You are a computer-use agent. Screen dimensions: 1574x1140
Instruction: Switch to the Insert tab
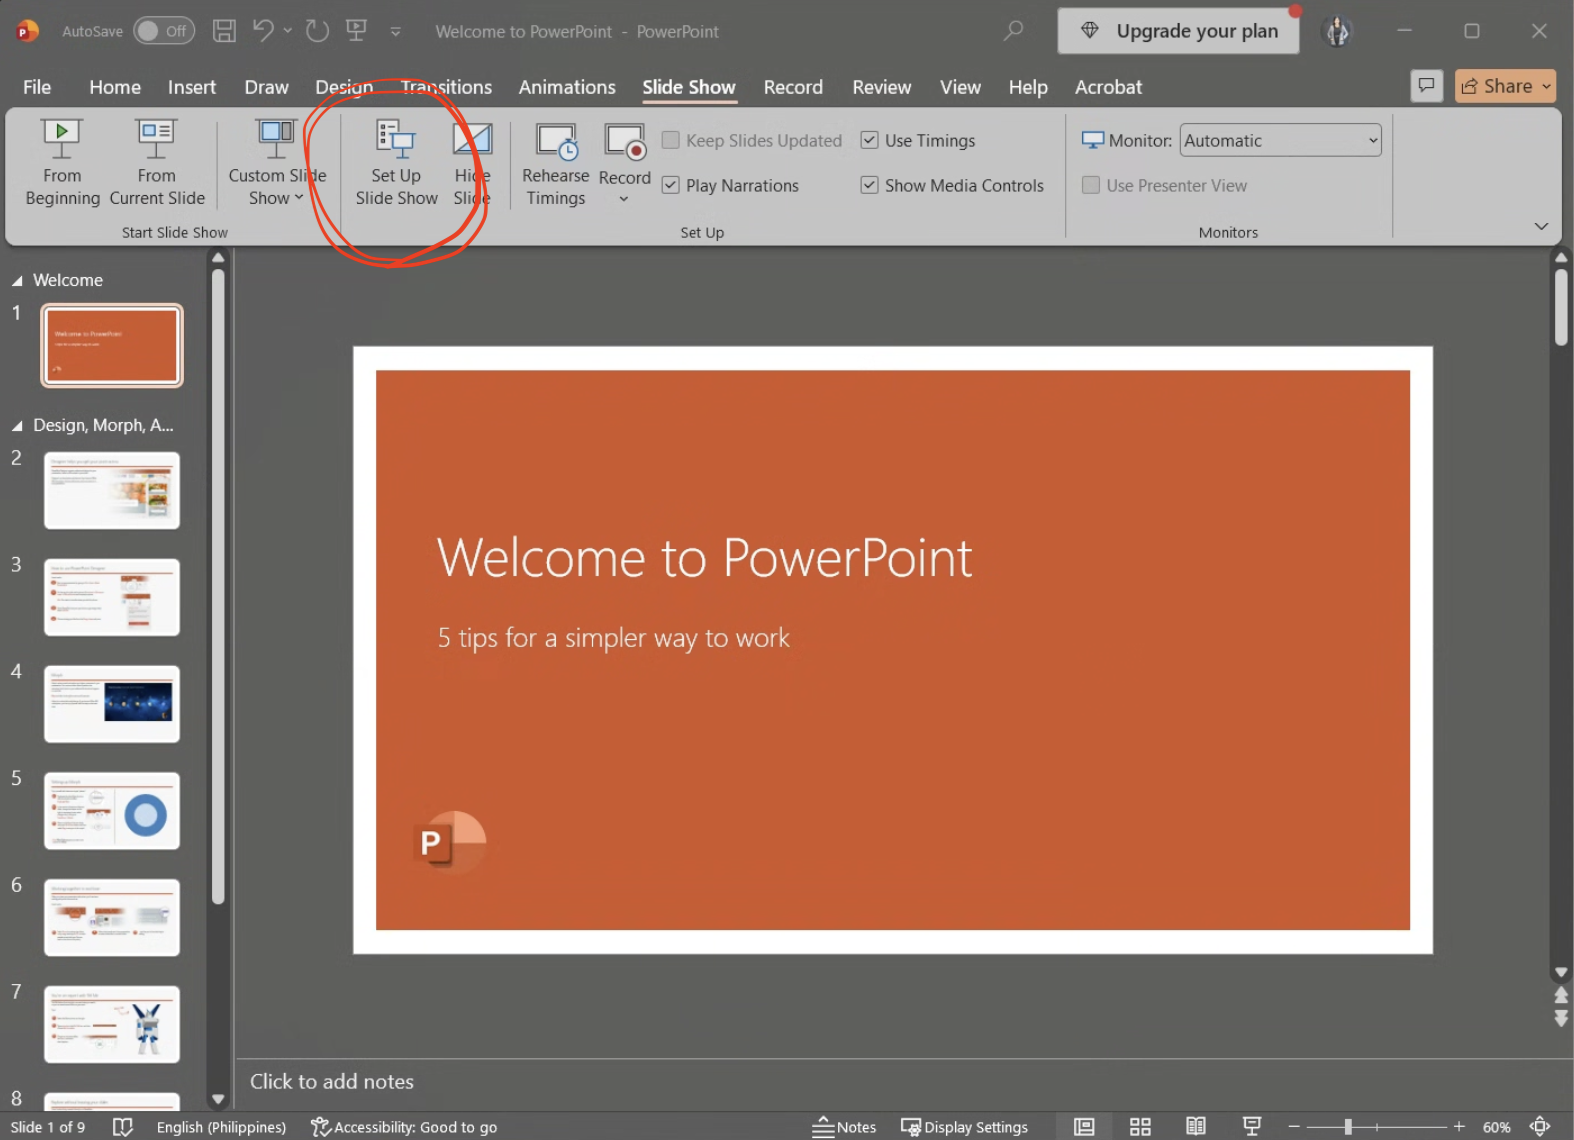click(x=192, y=87)
